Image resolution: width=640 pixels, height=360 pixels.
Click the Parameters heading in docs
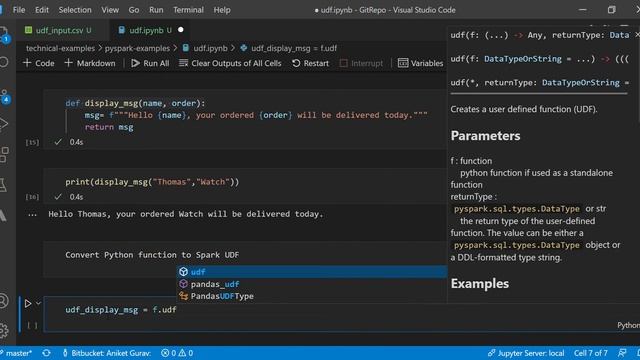tap(485, 136)
